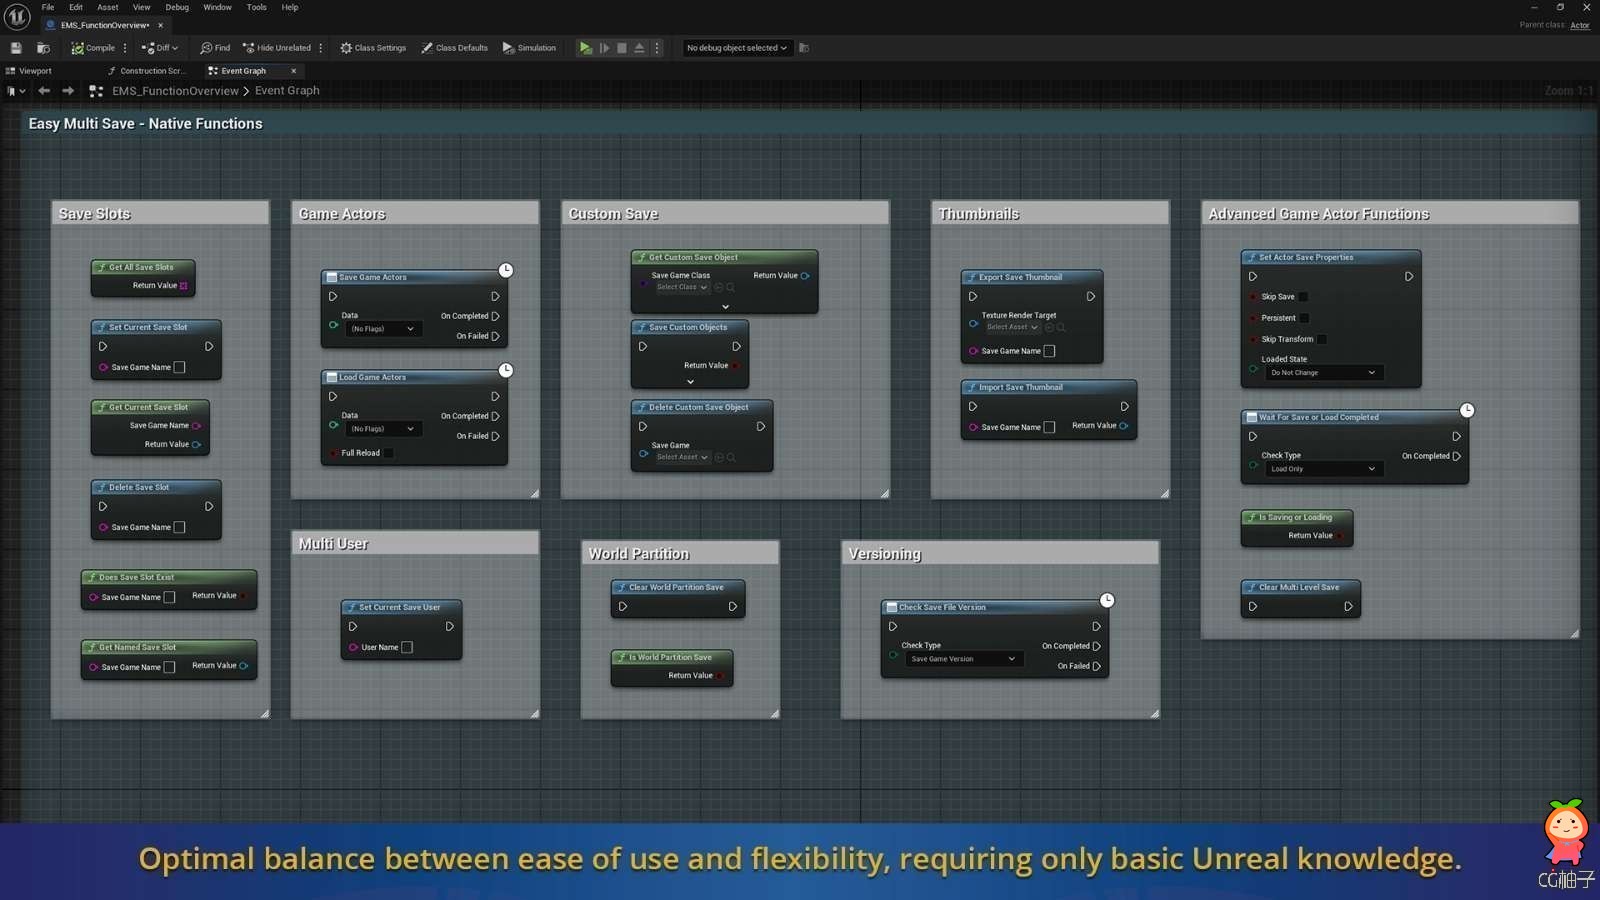
Task: Toggle Skip Transform checkbox
Action: pos(1322,339)
